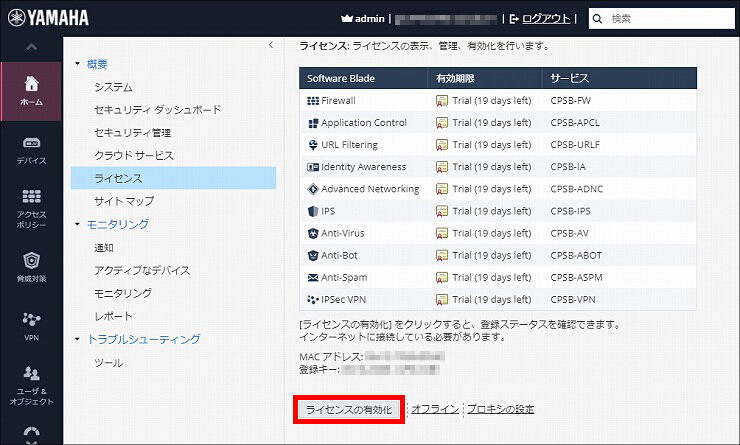
Task: Click Anti-Virus trial days left text
Action: tap(492, 233)
